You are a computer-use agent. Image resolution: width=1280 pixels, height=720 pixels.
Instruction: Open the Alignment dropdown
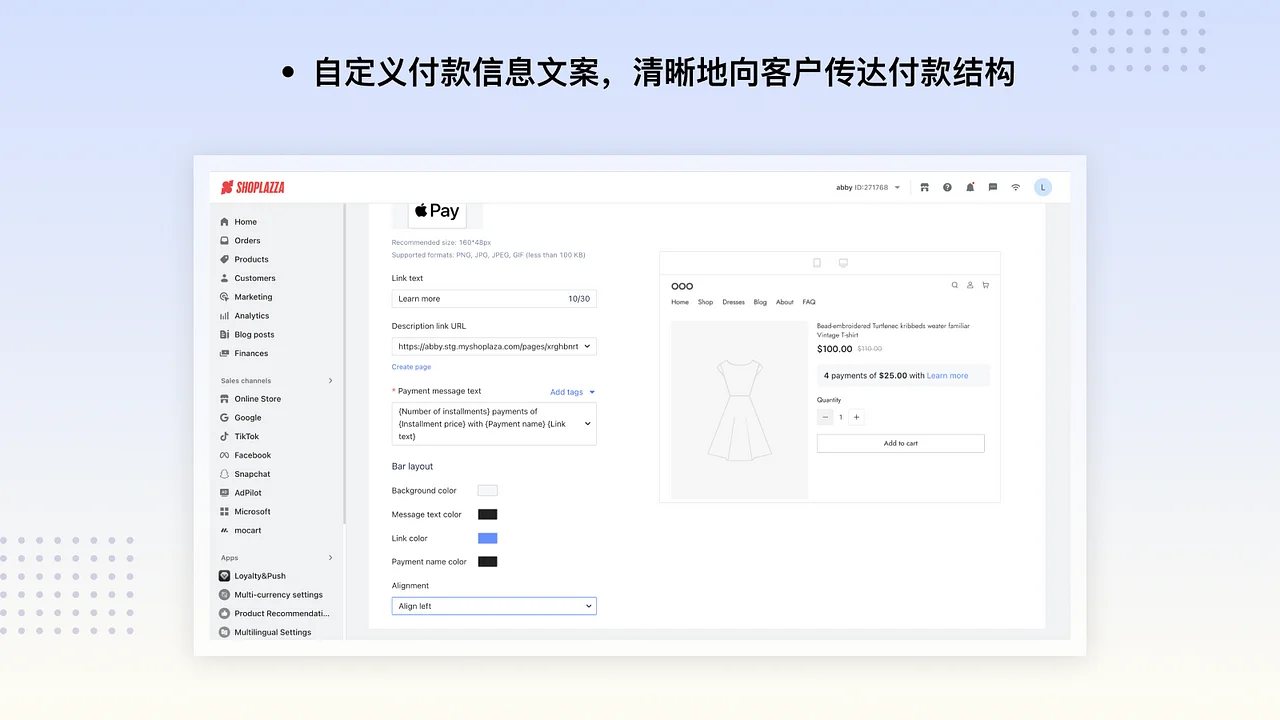coord(493,605)
